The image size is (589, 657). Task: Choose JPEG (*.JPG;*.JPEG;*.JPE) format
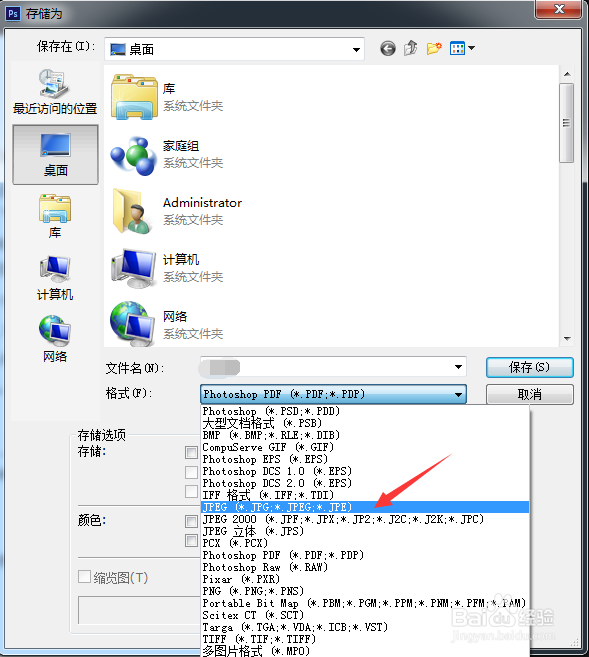(x=365, y=507)
